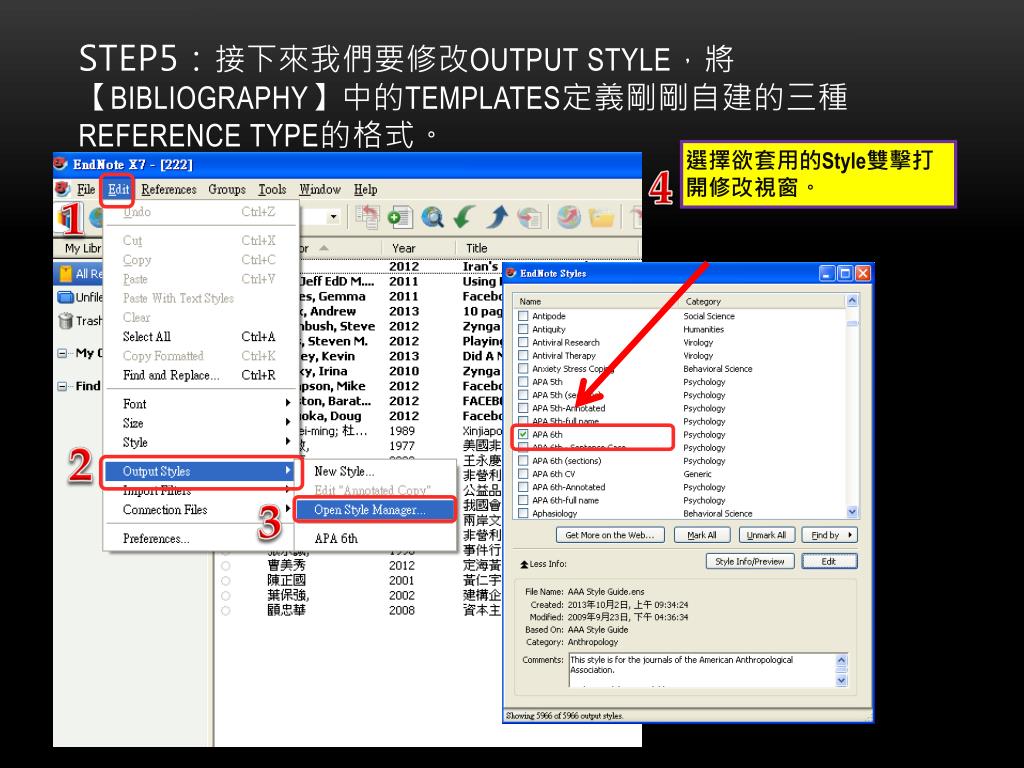1024x768 pixels.
Task: Check the APA 6th CV checkbox
Action: click(523, 474)
